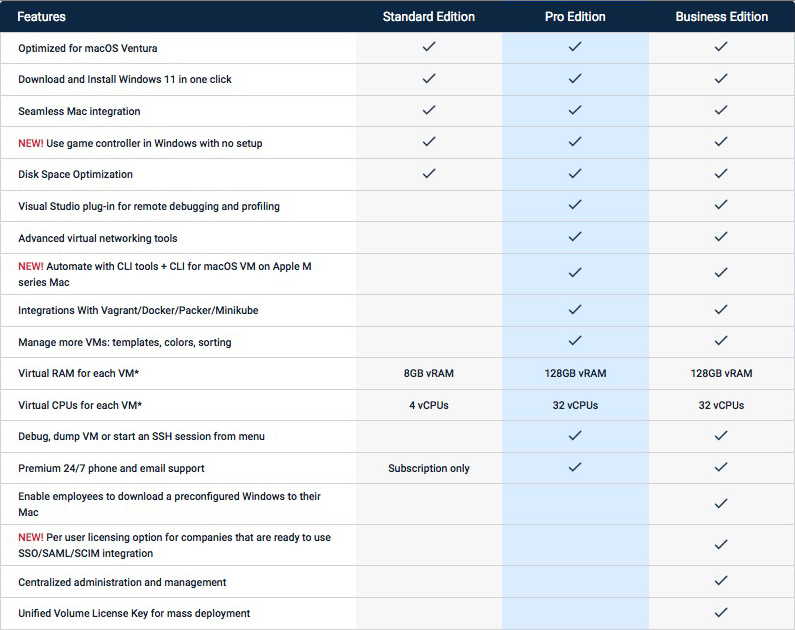Click the Features column header

pos(44,17)
